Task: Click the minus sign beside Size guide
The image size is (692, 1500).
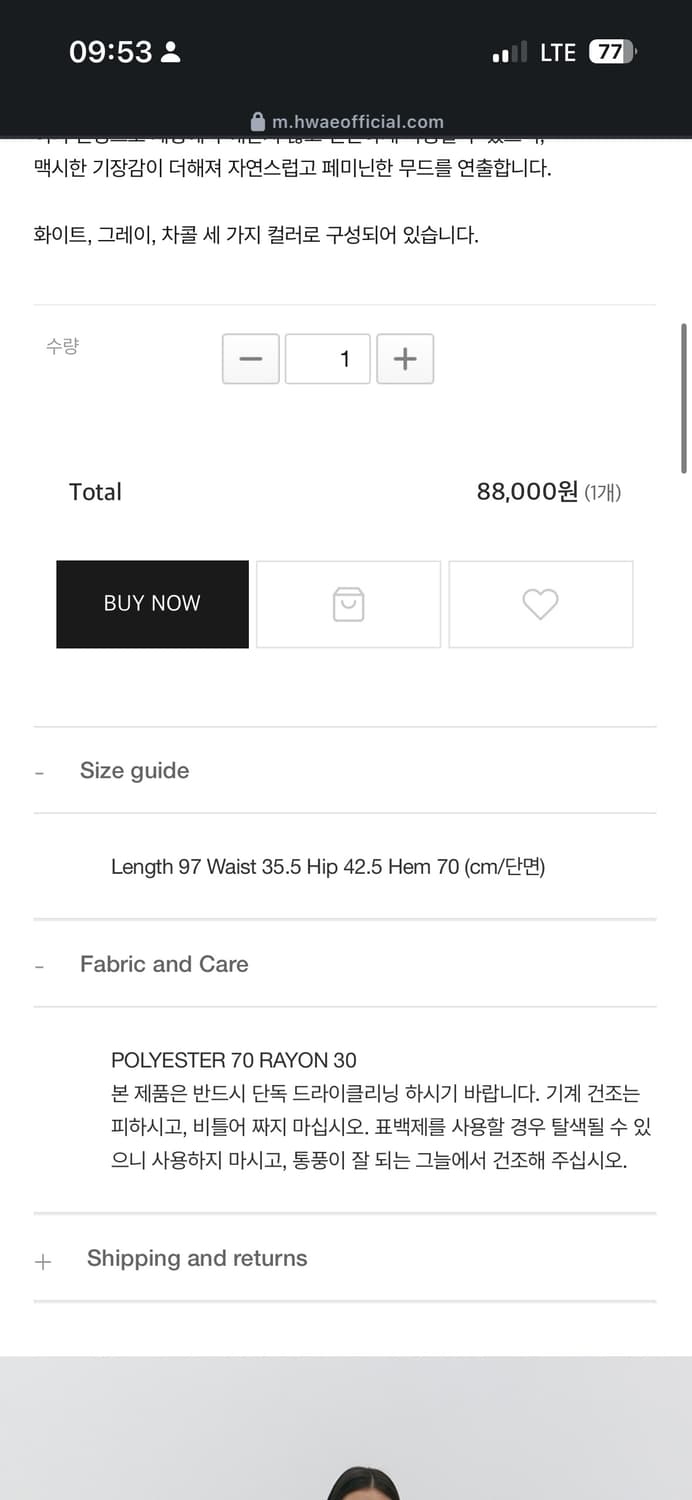Action: [x=39, y=773]
